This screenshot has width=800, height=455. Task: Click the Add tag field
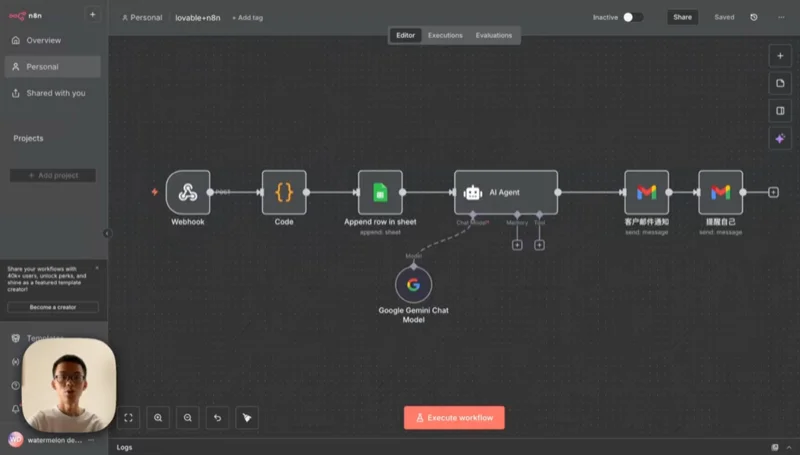click(248, 18)
